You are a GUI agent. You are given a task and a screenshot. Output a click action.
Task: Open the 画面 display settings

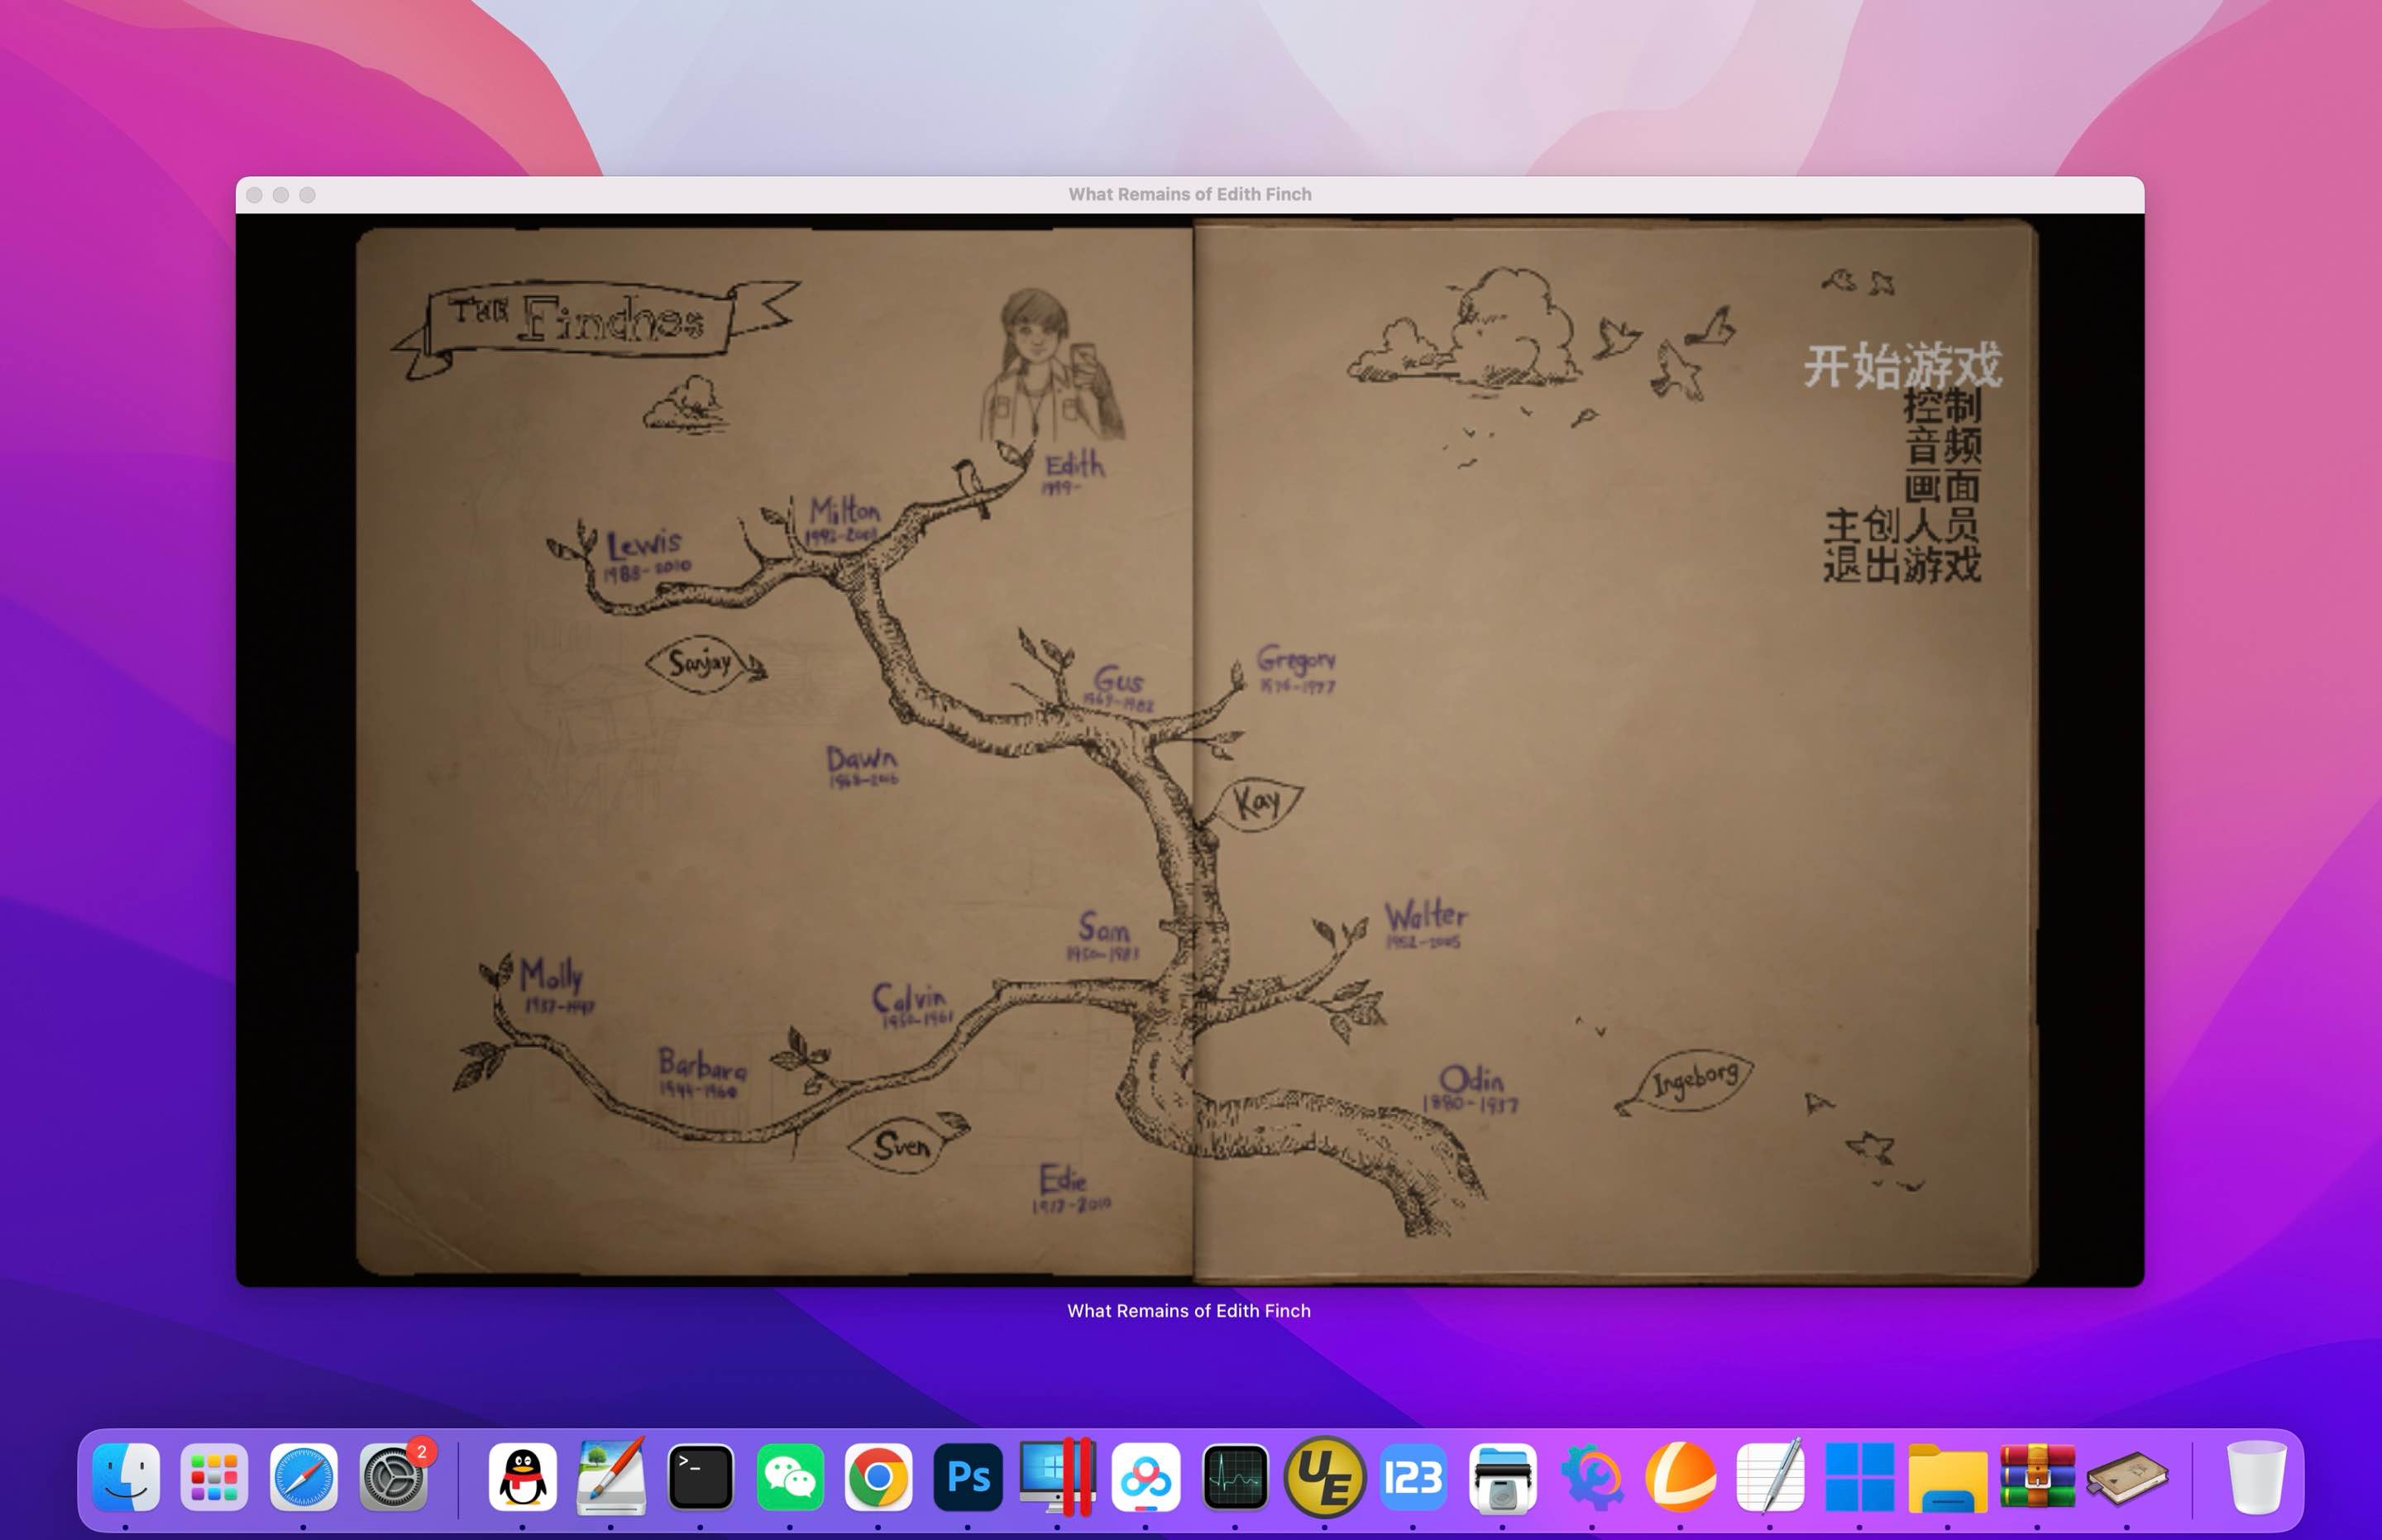pos(1942,486)
